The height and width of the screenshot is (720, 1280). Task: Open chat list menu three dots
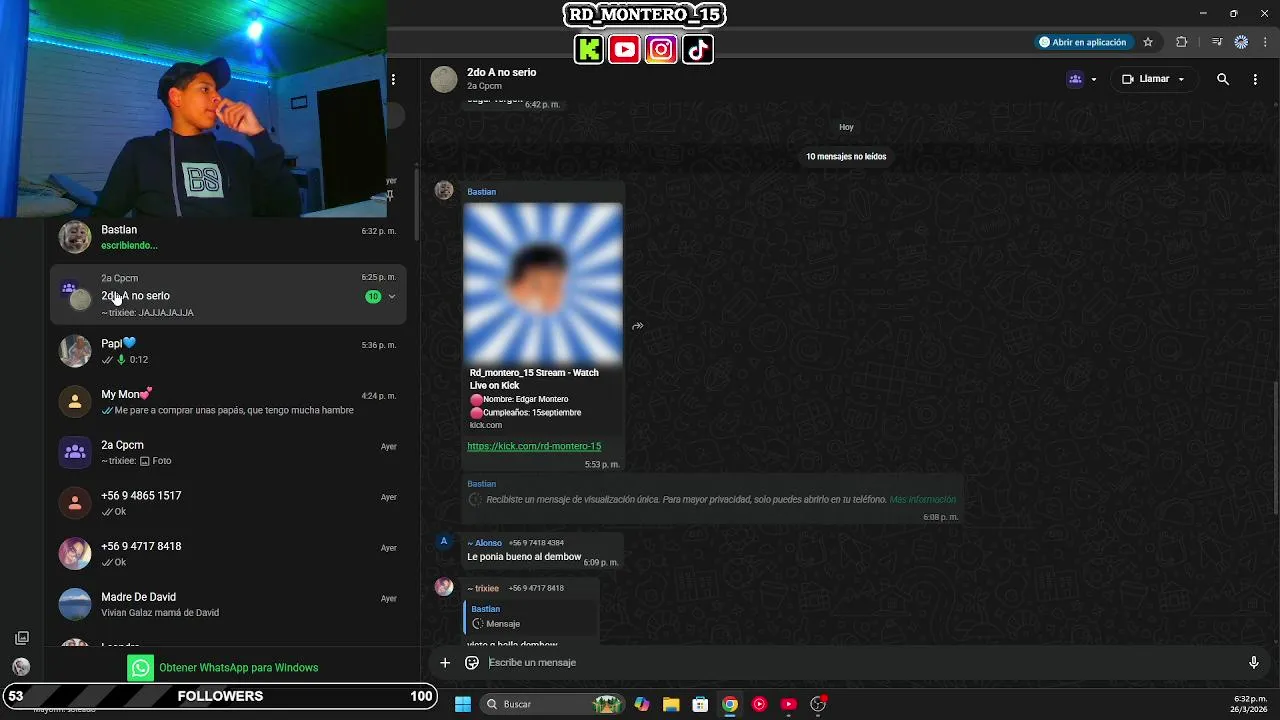tap(393, 79)
